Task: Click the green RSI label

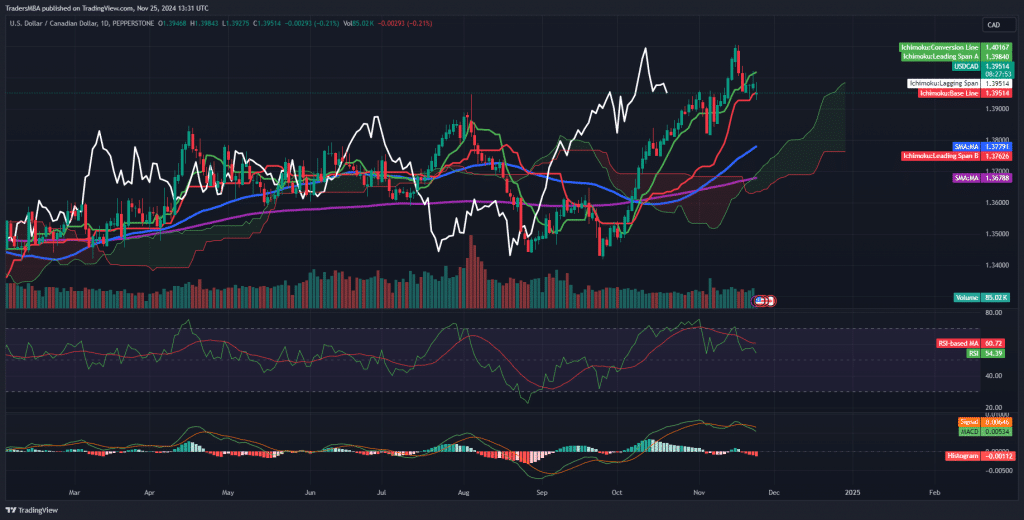Action: pyautogui.click(x=971, y=353)
